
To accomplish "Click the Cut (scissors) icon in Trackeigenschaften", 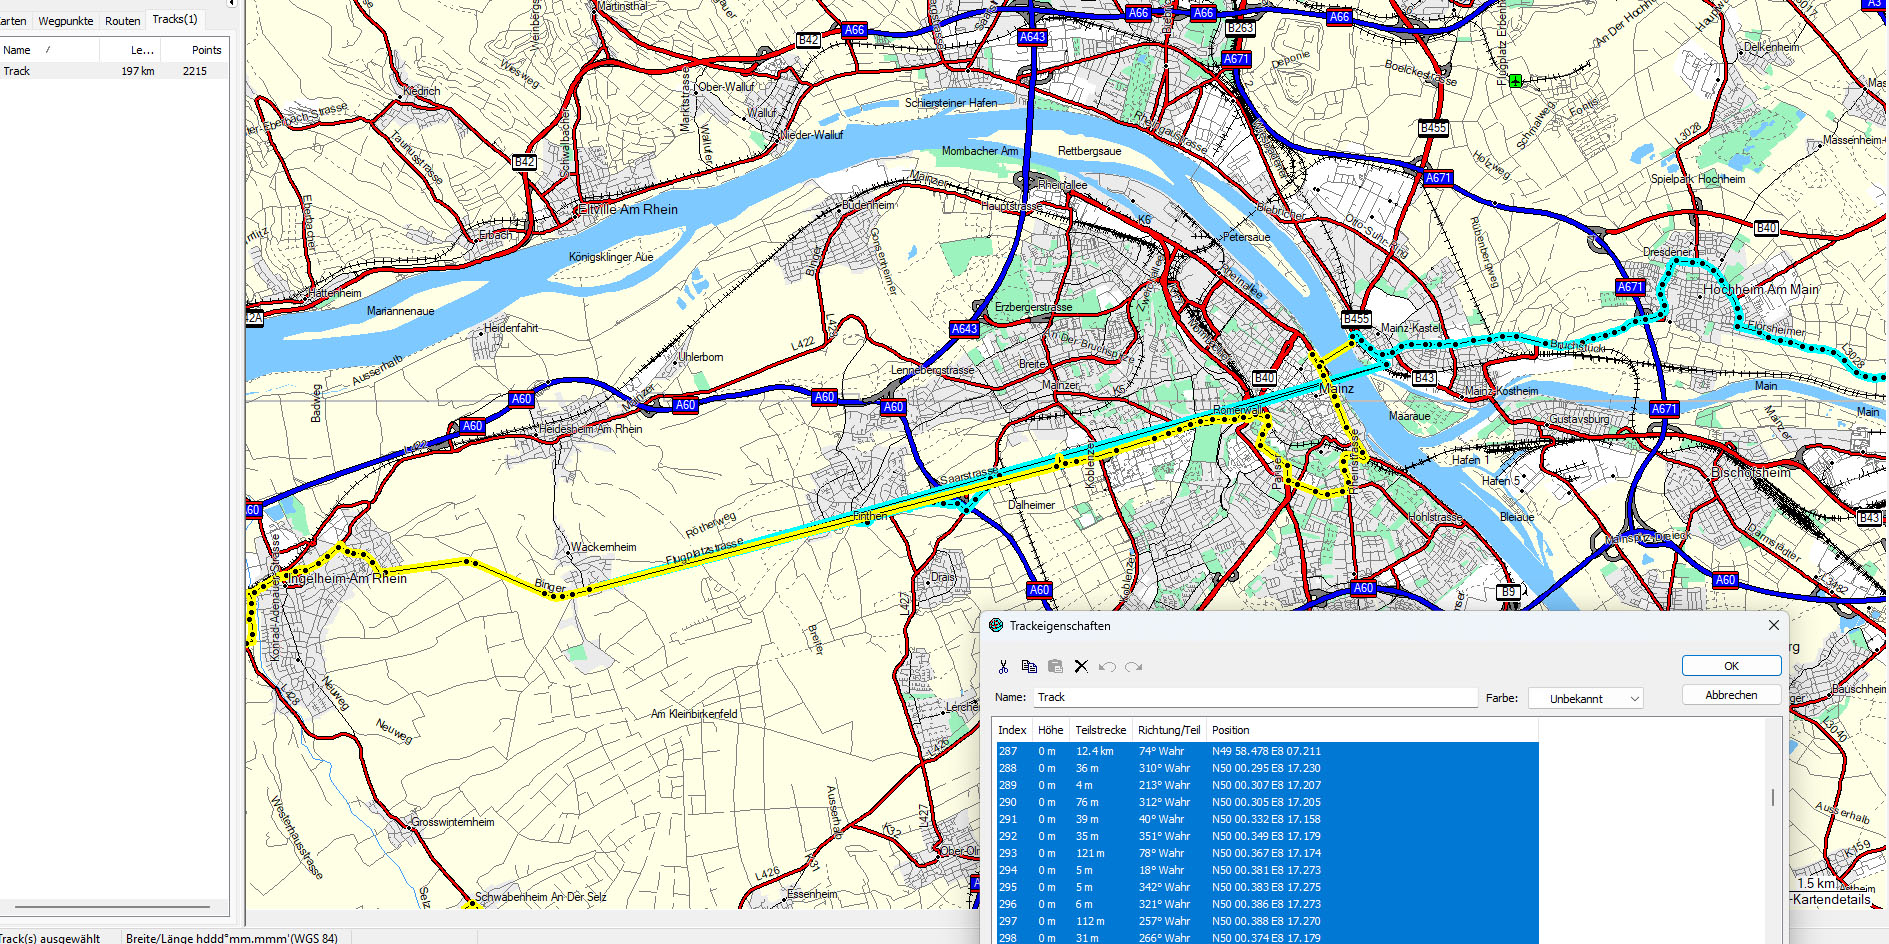I will [x=1003, y=667].
